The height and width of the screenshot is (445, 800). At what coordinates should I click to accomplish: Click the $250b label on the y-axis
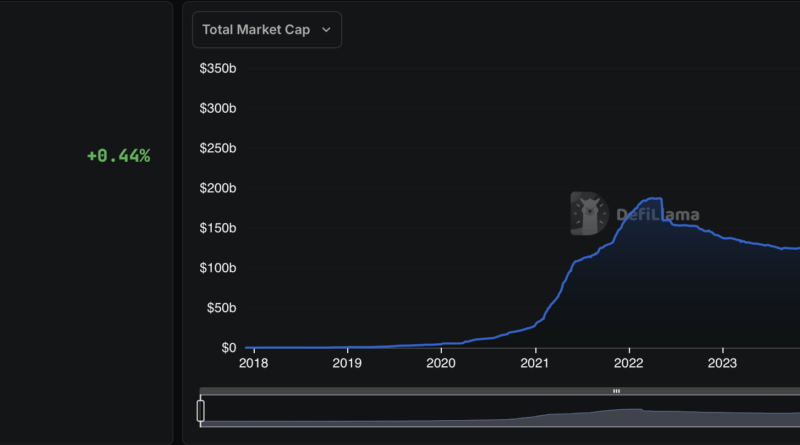pyautogui.click(x=218, y=148)
